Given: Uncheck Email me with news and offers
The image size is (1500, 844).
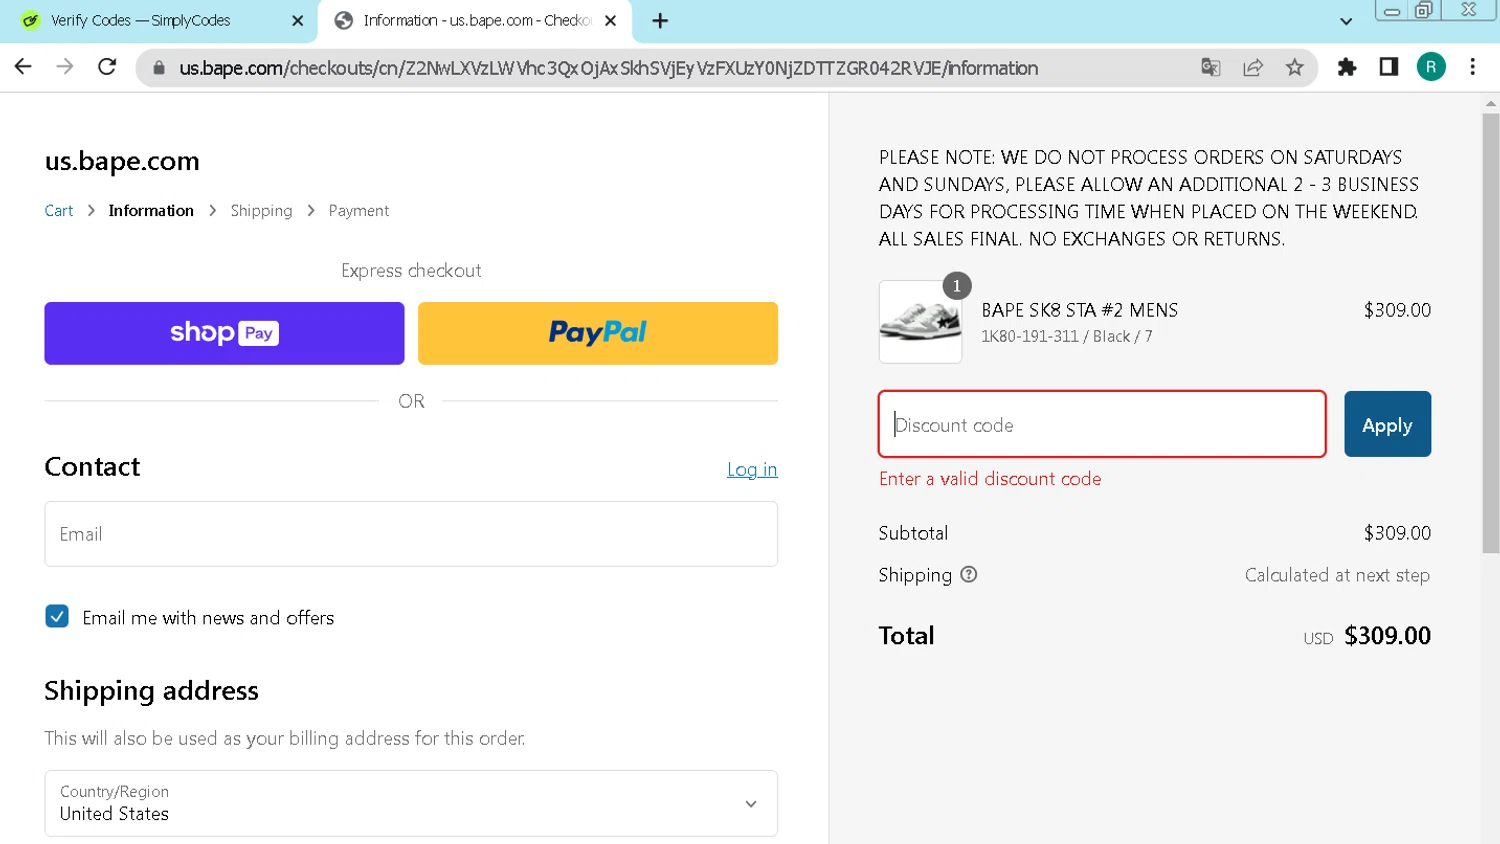Looking at the screenshot, I should click(x=57, y=616).
